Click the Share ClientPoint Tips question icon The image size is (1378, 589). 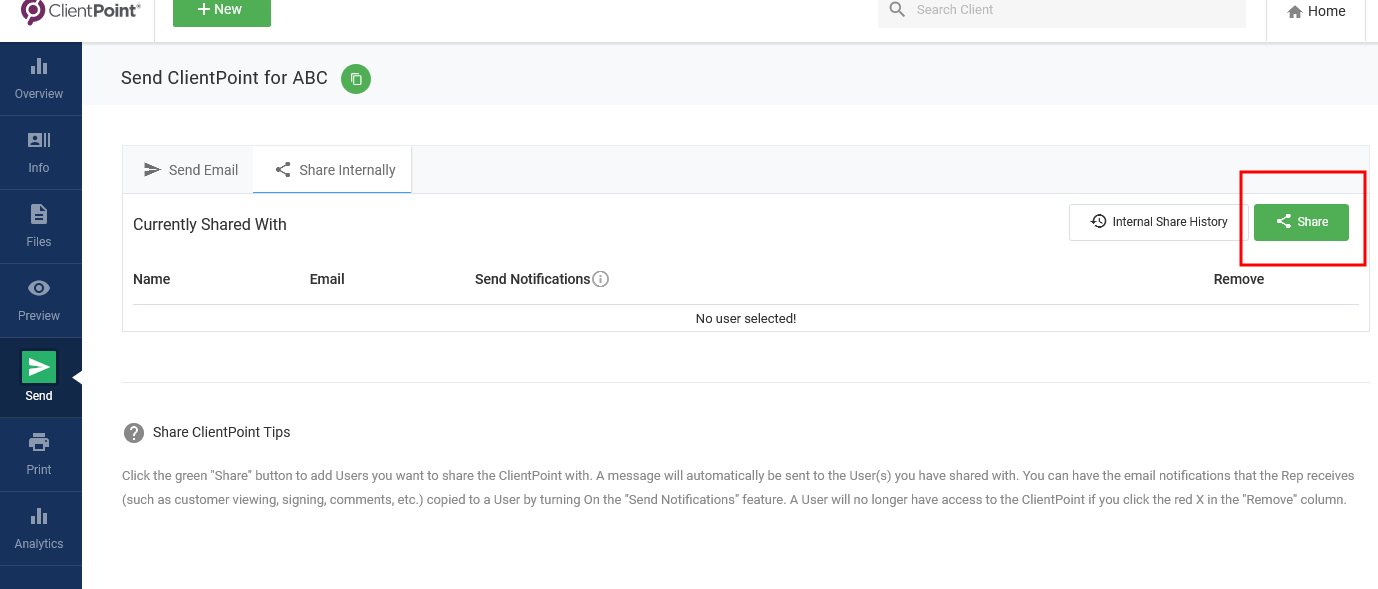click(x=134, y=433)
